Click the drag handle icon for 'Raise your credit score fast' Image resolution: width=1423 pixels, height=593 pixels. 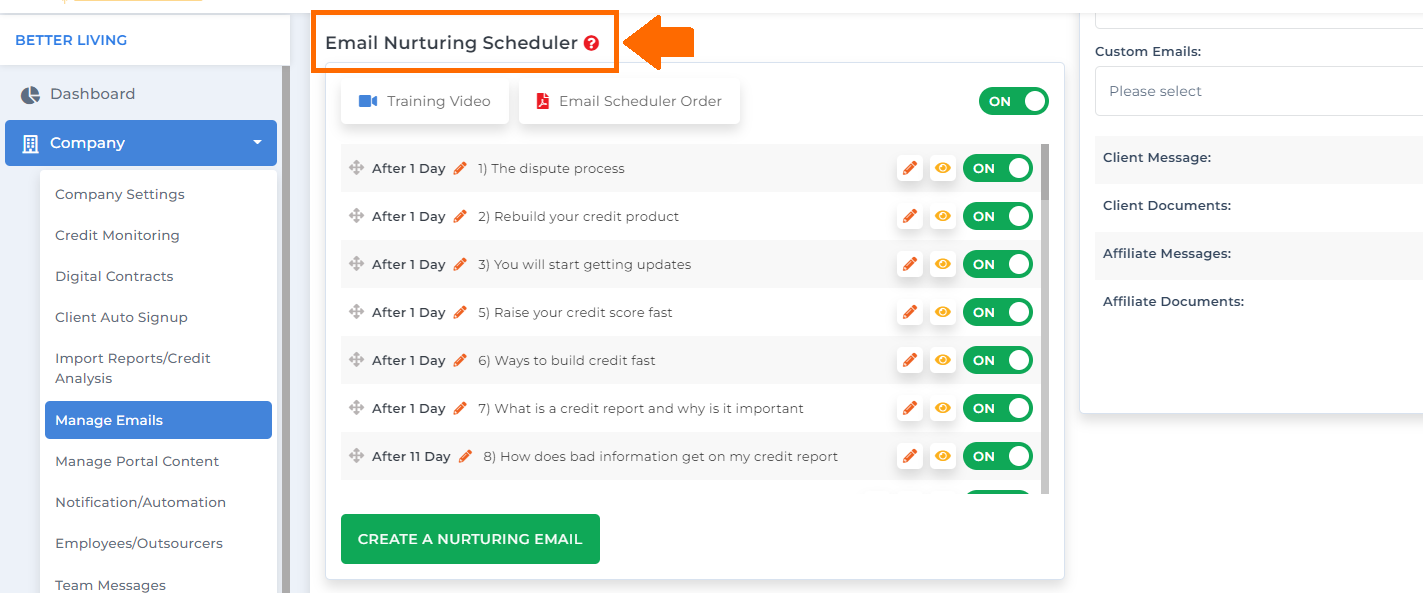click(356, 312)
